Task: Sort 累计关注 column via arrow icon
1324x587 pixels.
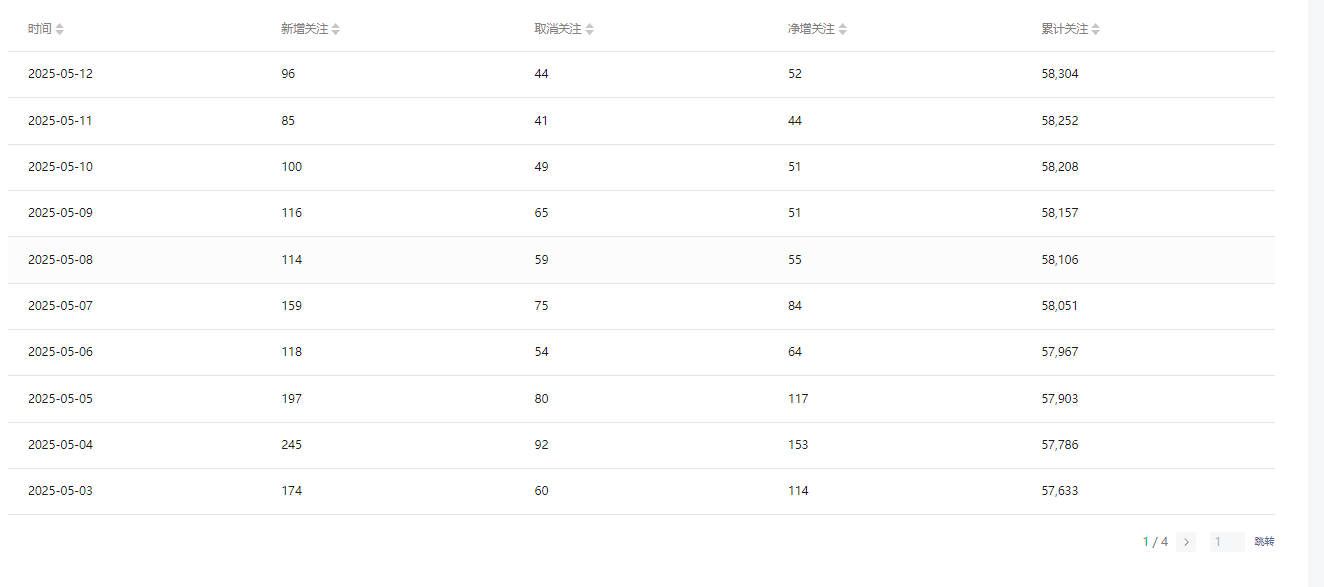Action: [x=1096, y=29]
